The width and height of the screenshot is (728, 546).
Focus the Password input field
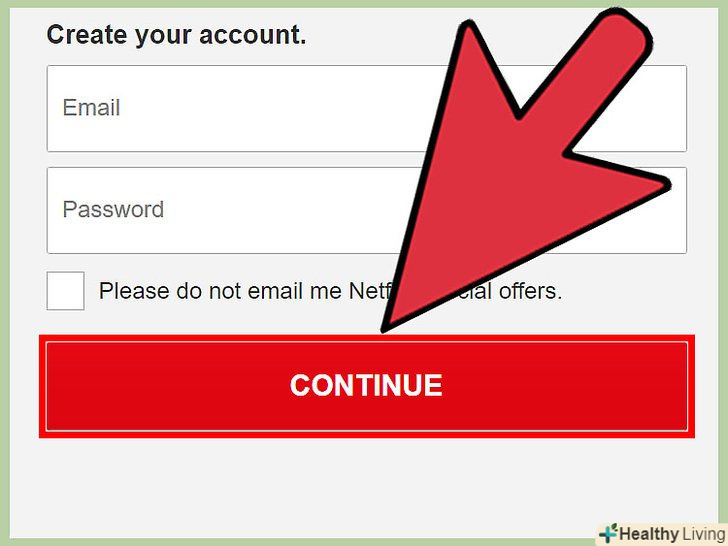pyautogui.click(x=366, y=210)
